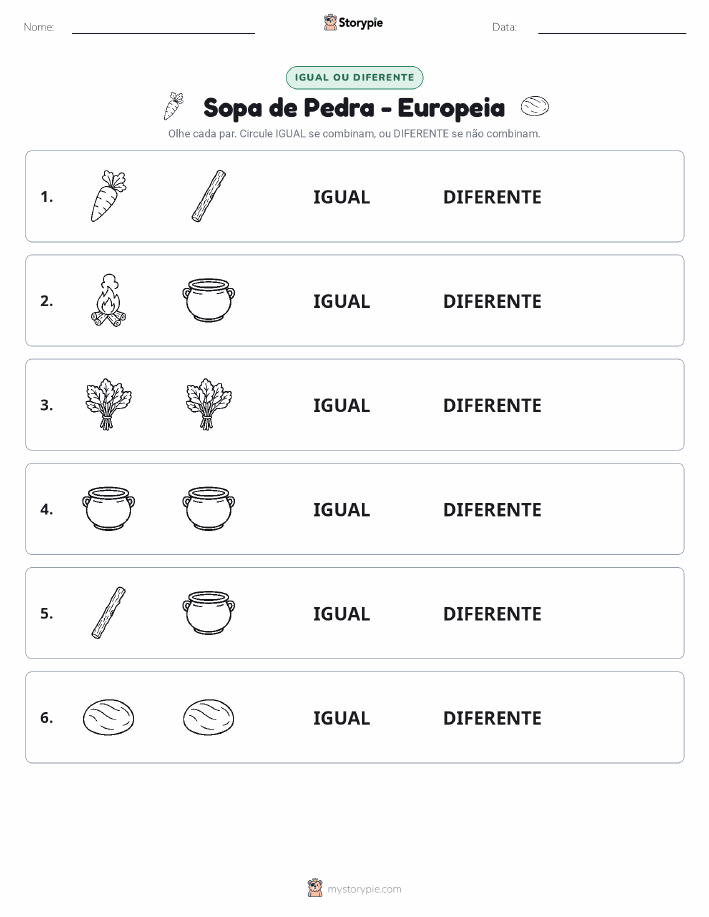Click the second pot picture in row 4
Screen dimensions: 709x917
pos(209,508)
